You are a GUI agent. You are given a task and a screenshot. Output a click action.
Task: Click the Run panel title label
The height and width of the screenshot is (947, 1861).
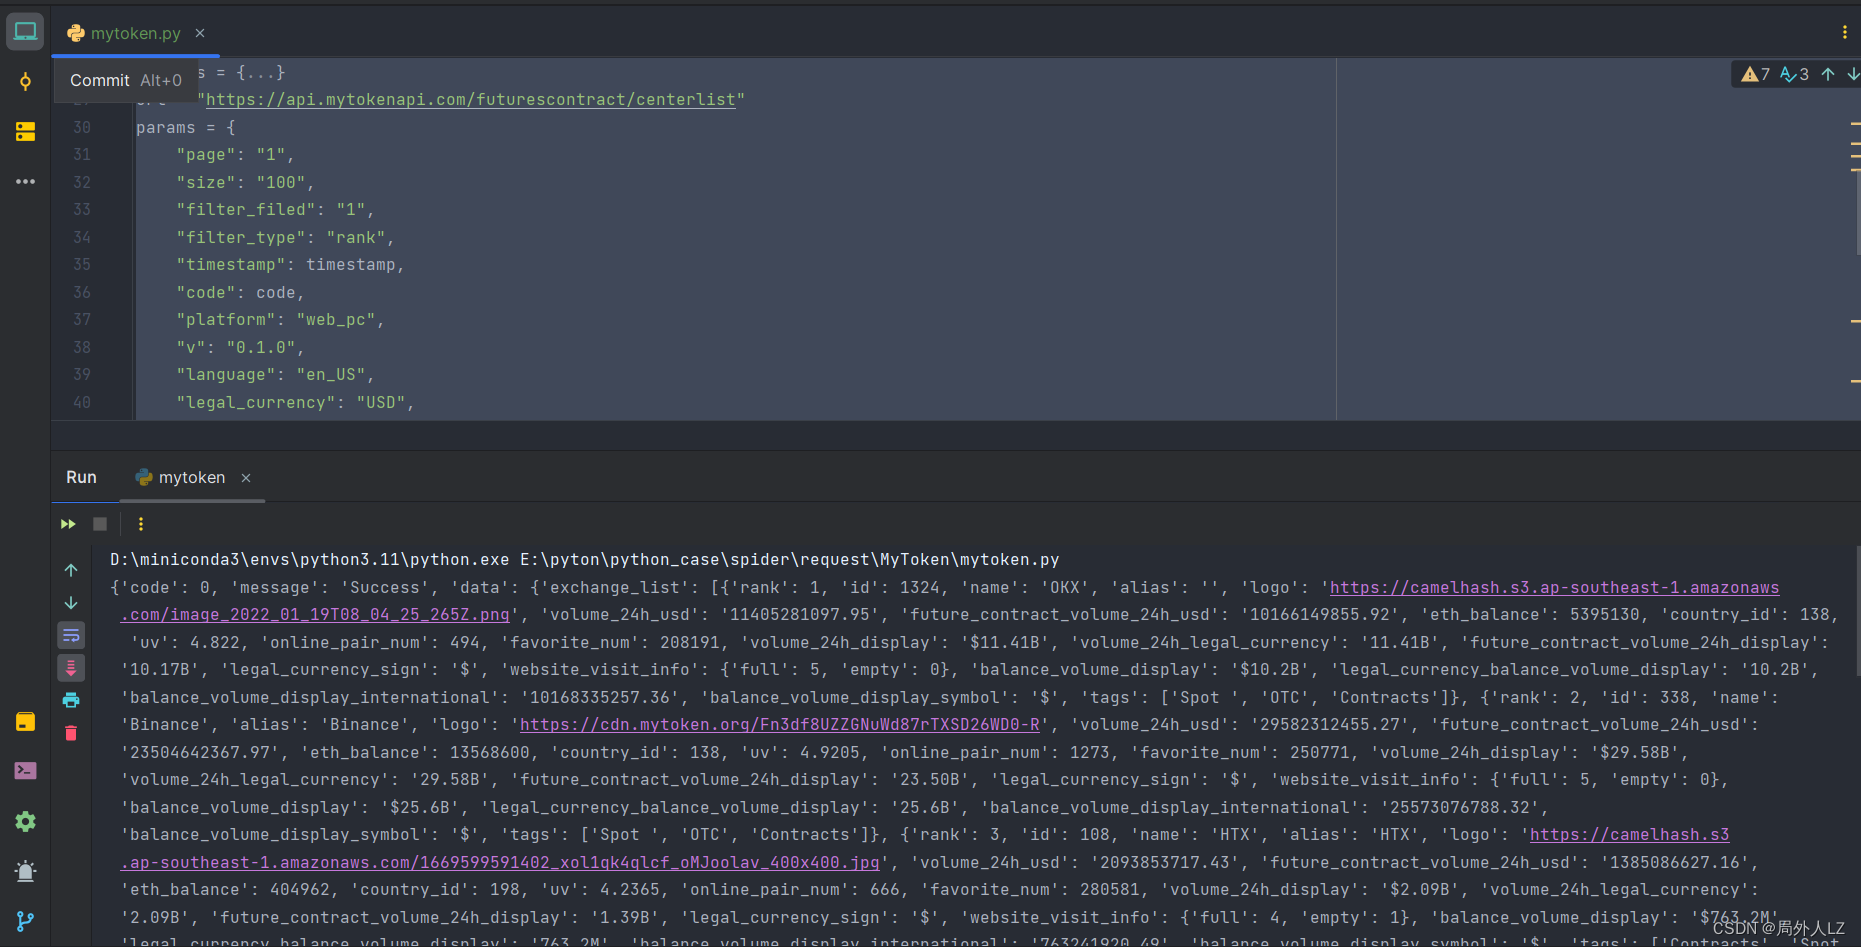[81, 478]
